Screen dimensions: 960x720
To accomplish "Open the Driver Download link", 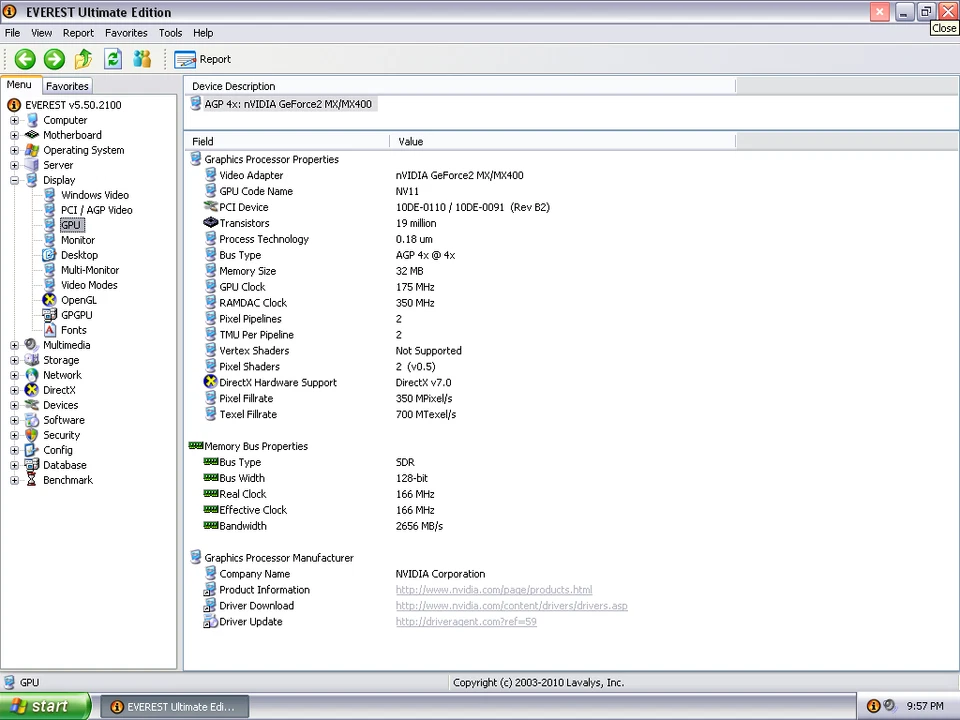I will (x=511, y=606).
